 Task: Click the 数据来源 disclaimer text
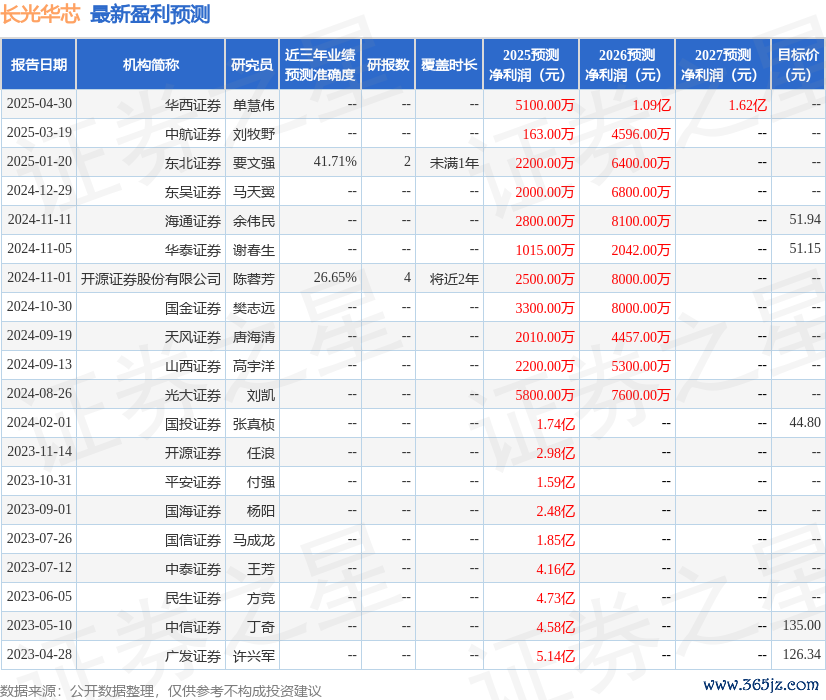161,691
